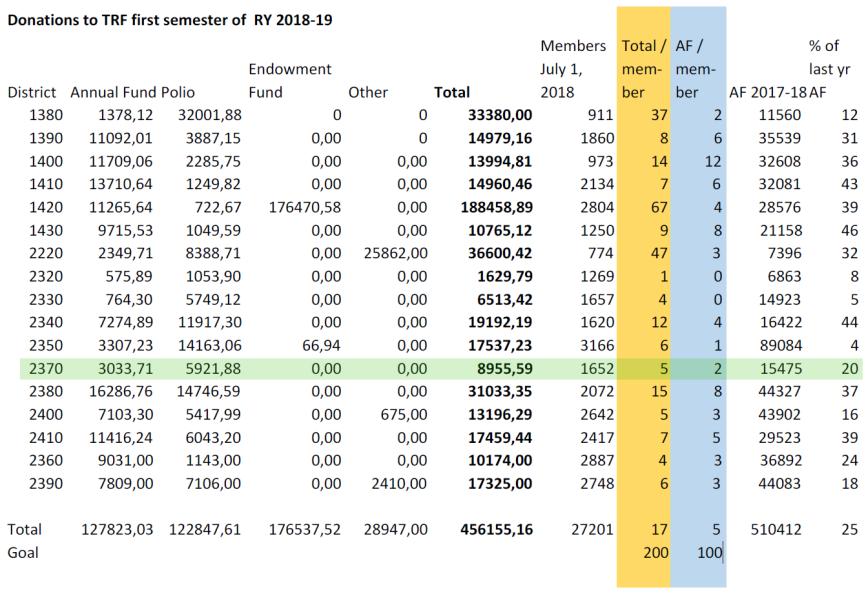Click goal value '100'
This screenshot has height=594, width=866.
(710, 552)
